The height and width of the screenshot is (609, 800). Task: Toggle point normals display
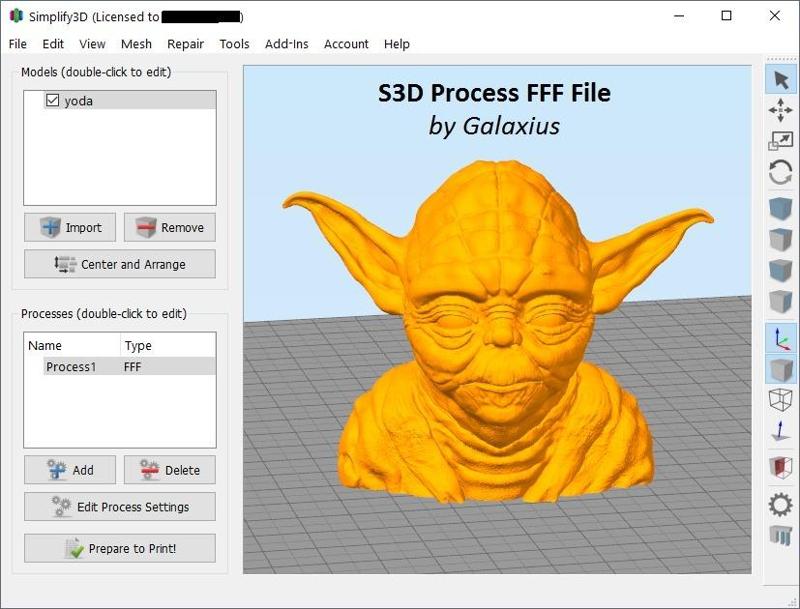781,431
